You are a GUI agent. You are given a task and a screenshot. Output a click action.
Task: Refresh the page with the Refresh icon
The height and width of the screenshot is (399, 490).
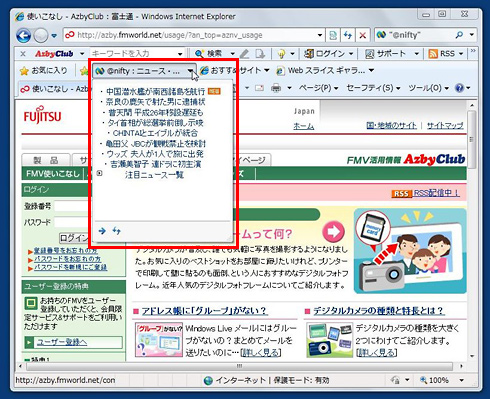348,35
